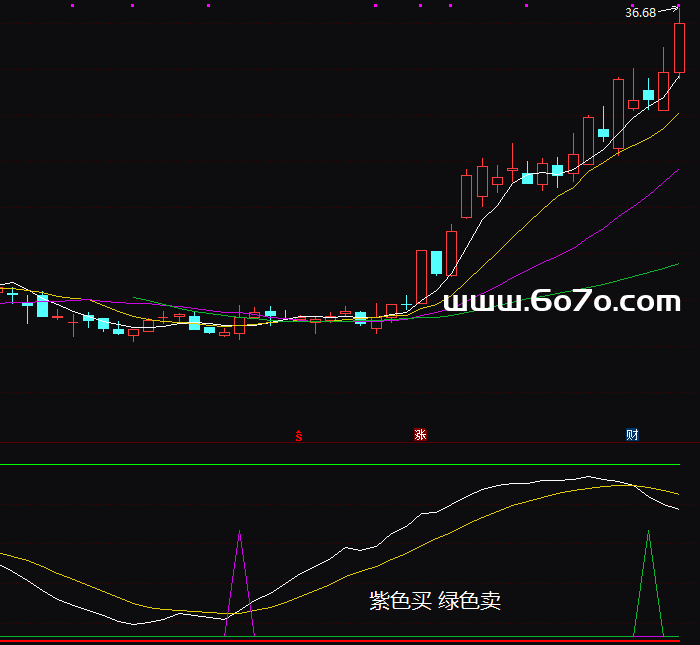The width and height of the screenshot is (700, 645).
Task: Click the red dollar sign event marker
Action: click(x=298, y=435)
